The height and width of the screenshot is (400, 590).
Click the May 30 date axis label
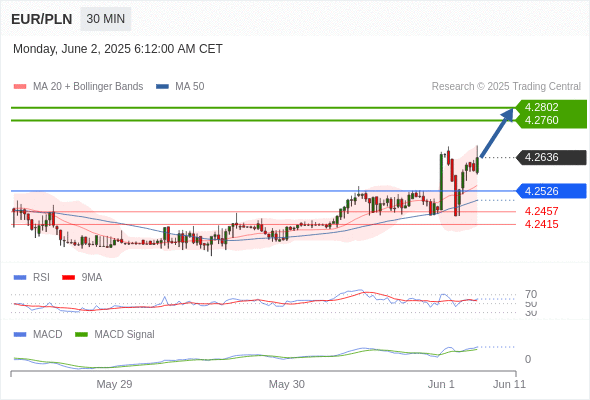287,384
